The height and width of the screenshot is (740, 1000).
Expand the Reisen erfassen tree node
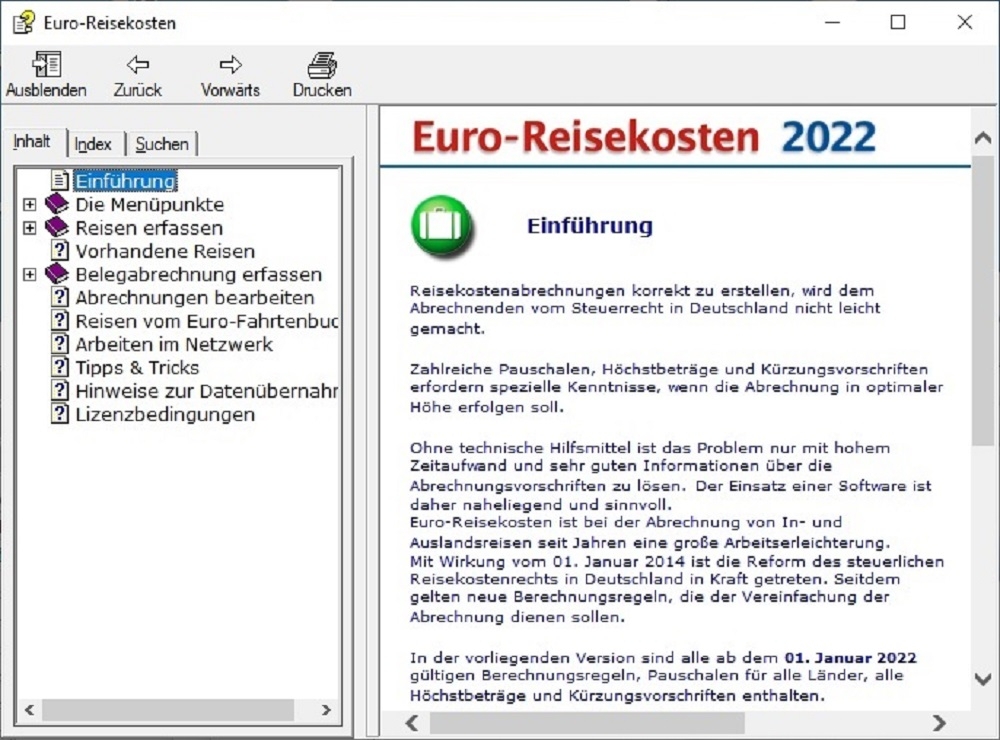tap(29, 228)
